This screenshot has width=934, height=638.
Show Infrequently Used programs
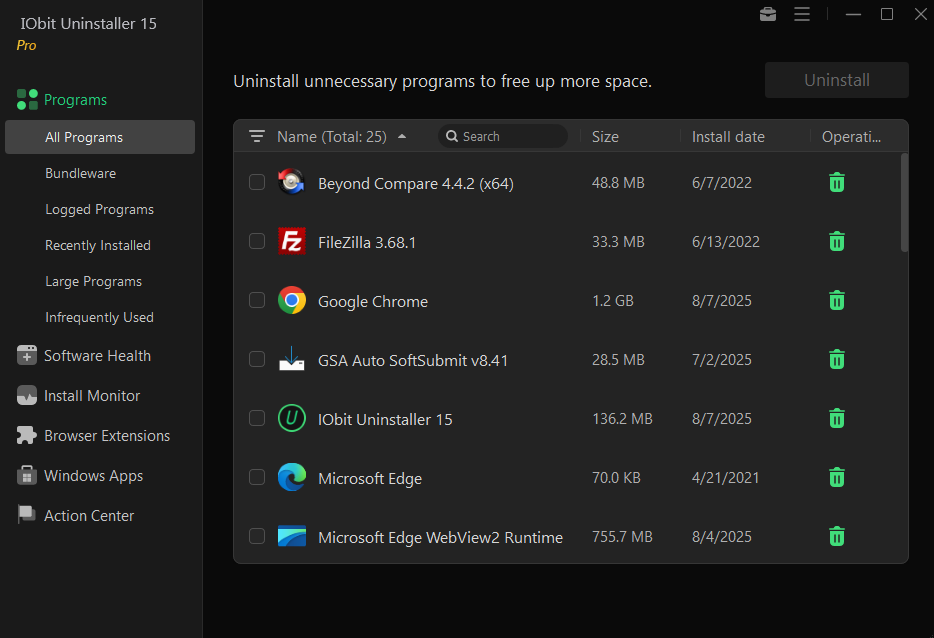(99, 318)
